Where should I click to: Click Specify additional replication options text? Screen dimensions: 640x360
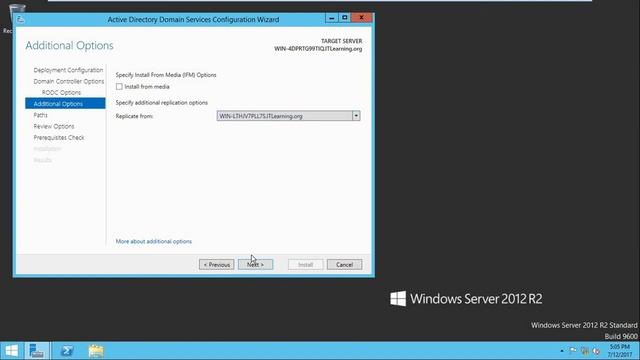click(x=162, y=102)
